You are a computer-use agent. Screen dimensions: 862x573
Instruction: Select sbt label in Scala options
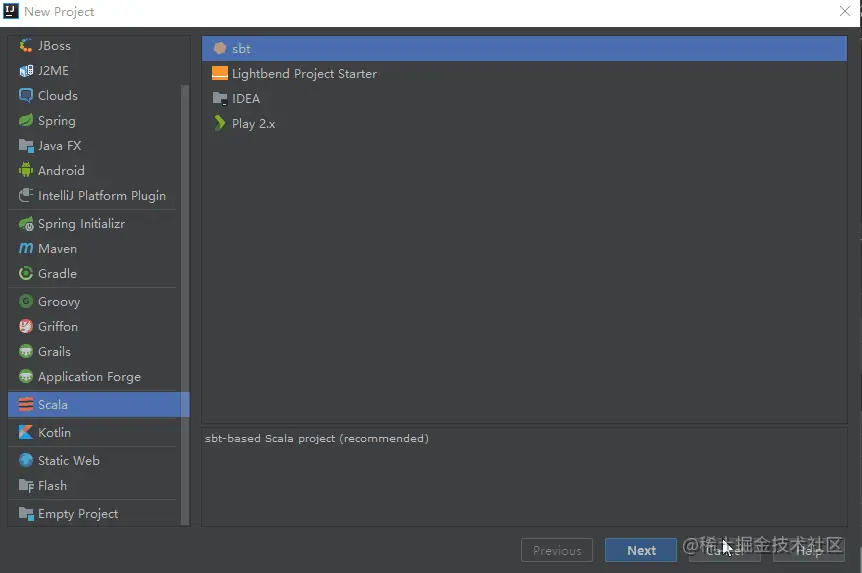[241, 48]
